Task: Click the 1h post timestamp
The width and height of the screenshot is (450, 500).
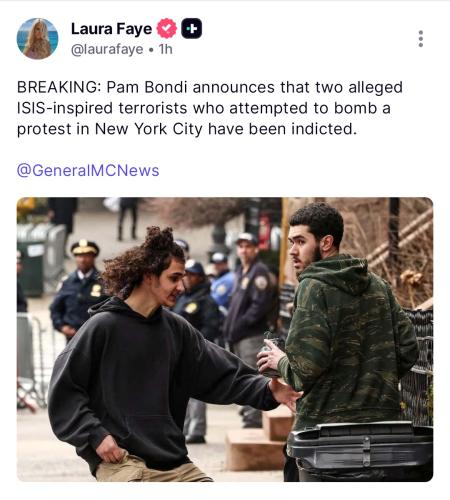Action: tap(165, 49)
